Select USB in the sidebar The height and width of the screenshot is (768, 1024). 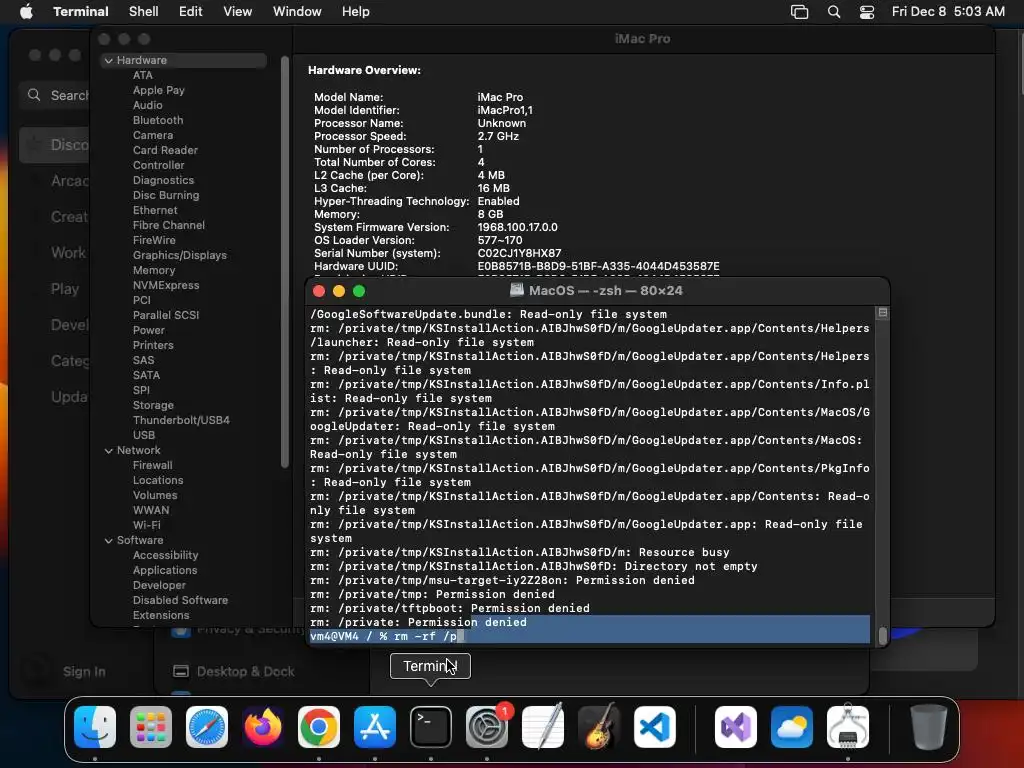[144, 436]
